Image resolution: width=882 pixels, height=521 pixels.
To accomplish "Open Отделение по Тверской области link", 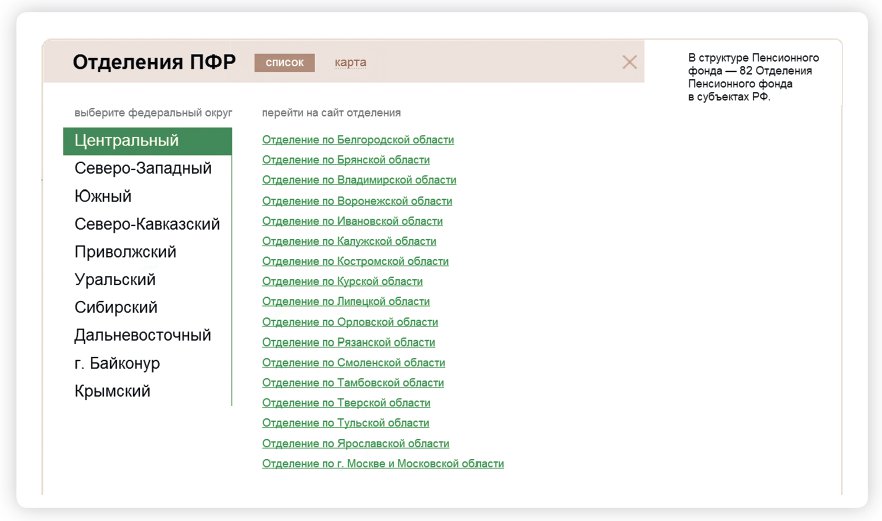I will pos(346,403).
